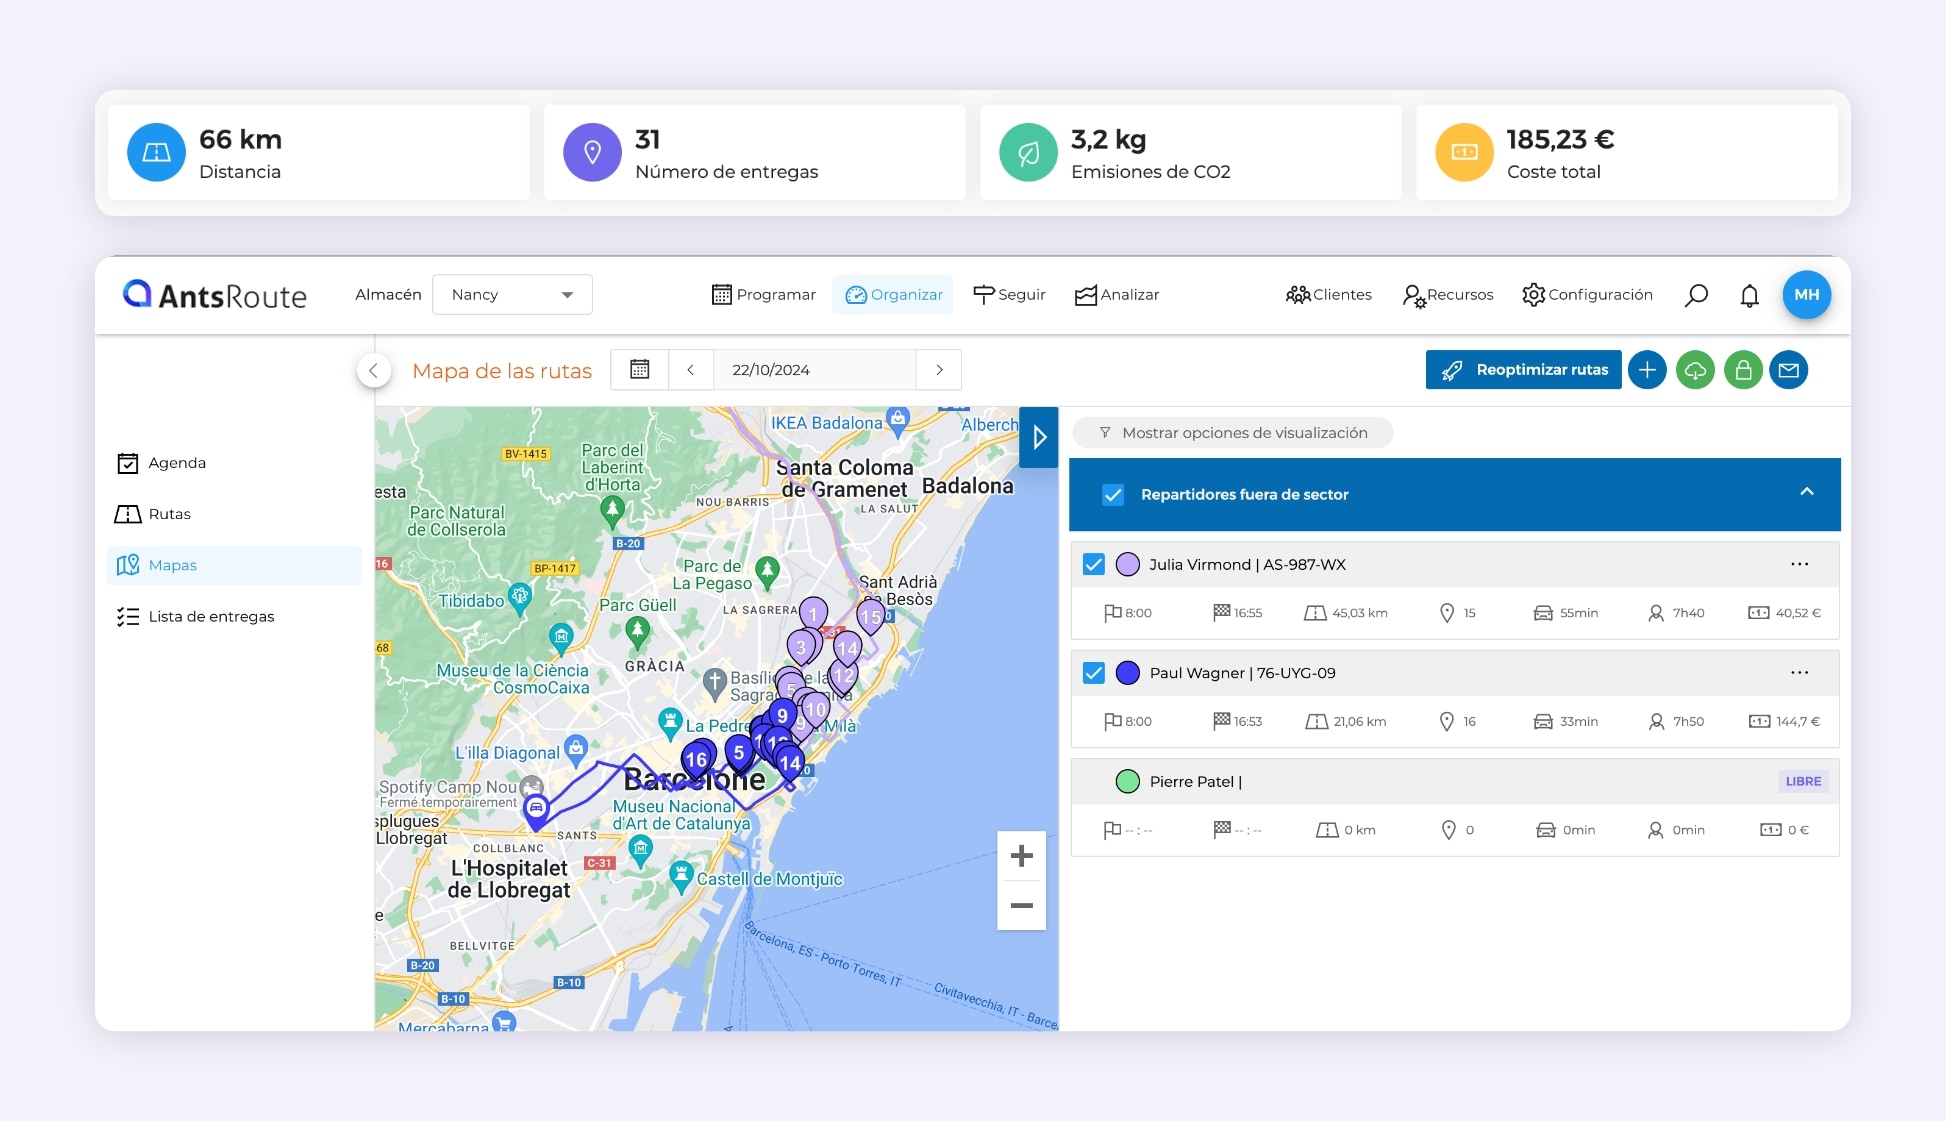Open the Clientes section
The image size is (1946, 1122).
click(1328, 294)
